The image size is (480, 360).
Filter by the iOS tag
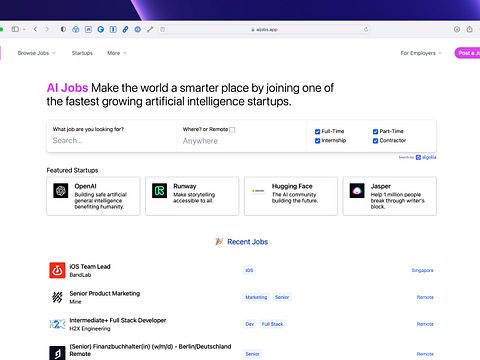click(x=249, y=270)
